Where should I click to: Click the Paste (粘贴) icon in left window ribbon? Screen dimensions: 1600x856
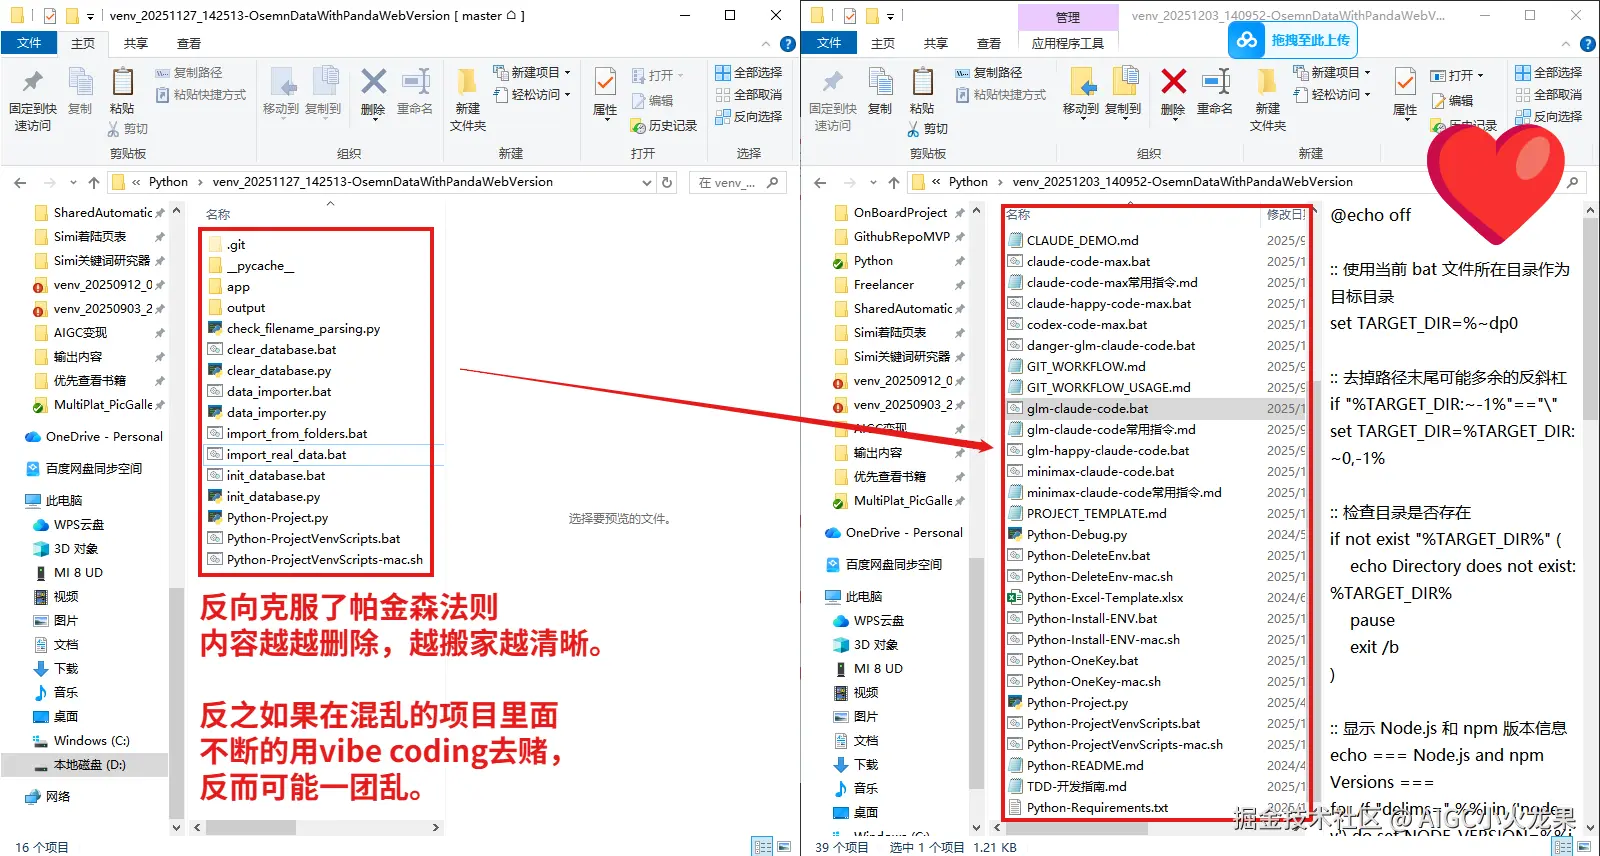point(122,92)
